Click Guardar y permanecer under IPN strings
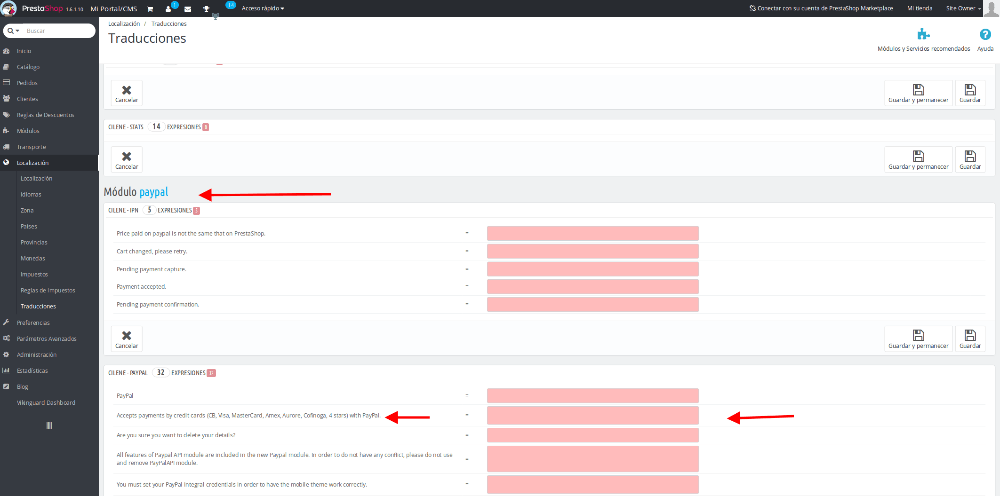This screenshot has width=1000, height=496. 918,339
